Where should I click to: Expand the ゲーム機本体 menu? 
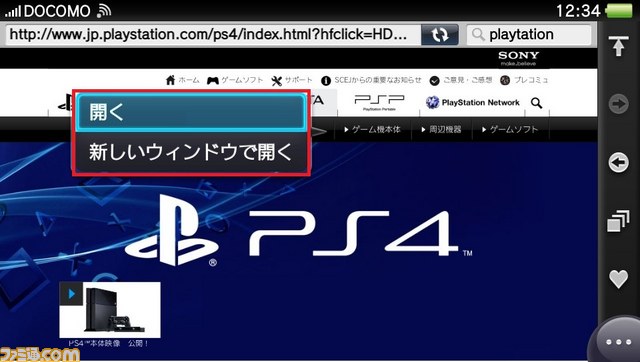(372, 129)
